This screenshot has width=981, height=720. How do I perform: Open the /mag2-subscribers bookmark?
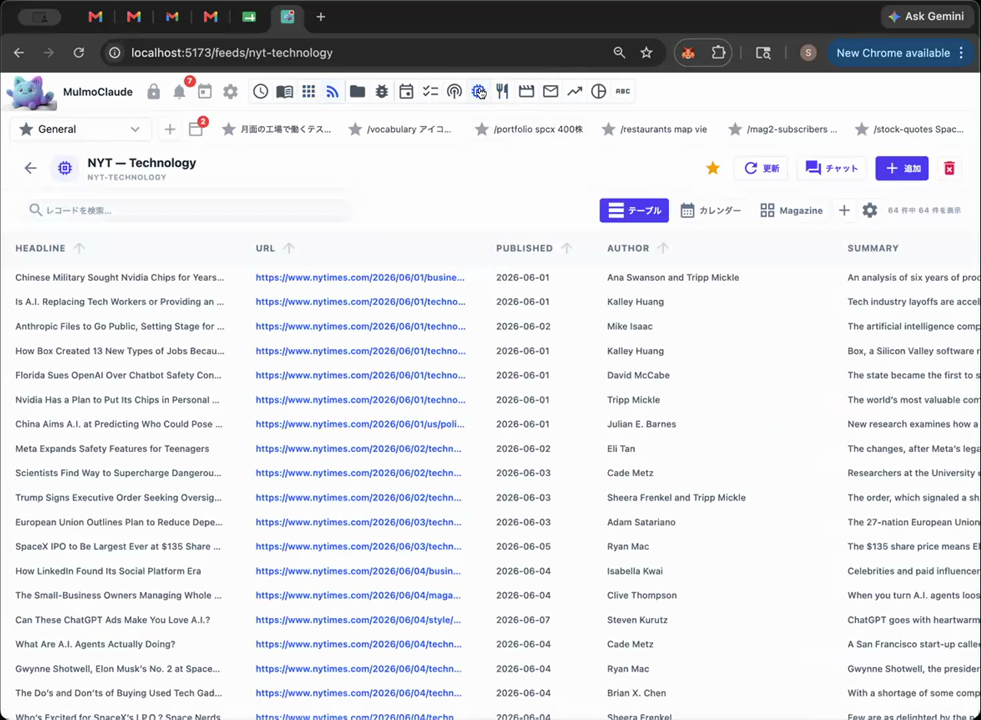click(x=783, y=129)
